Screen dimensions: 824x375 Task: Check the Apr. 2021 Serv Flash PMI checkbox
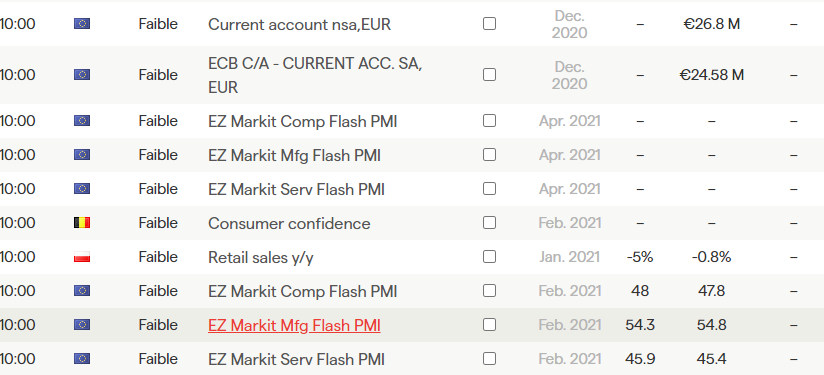489,189
